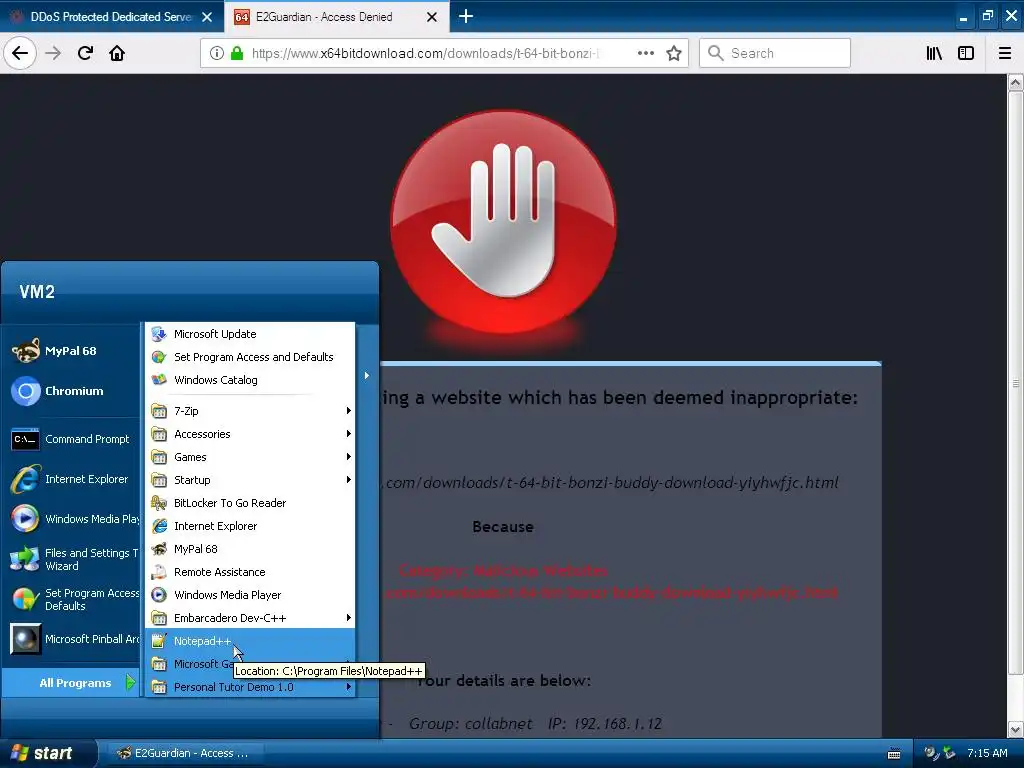This screenshot has height=768, width=1024.
Task: Click the red stop hand image
Action: 504,222
